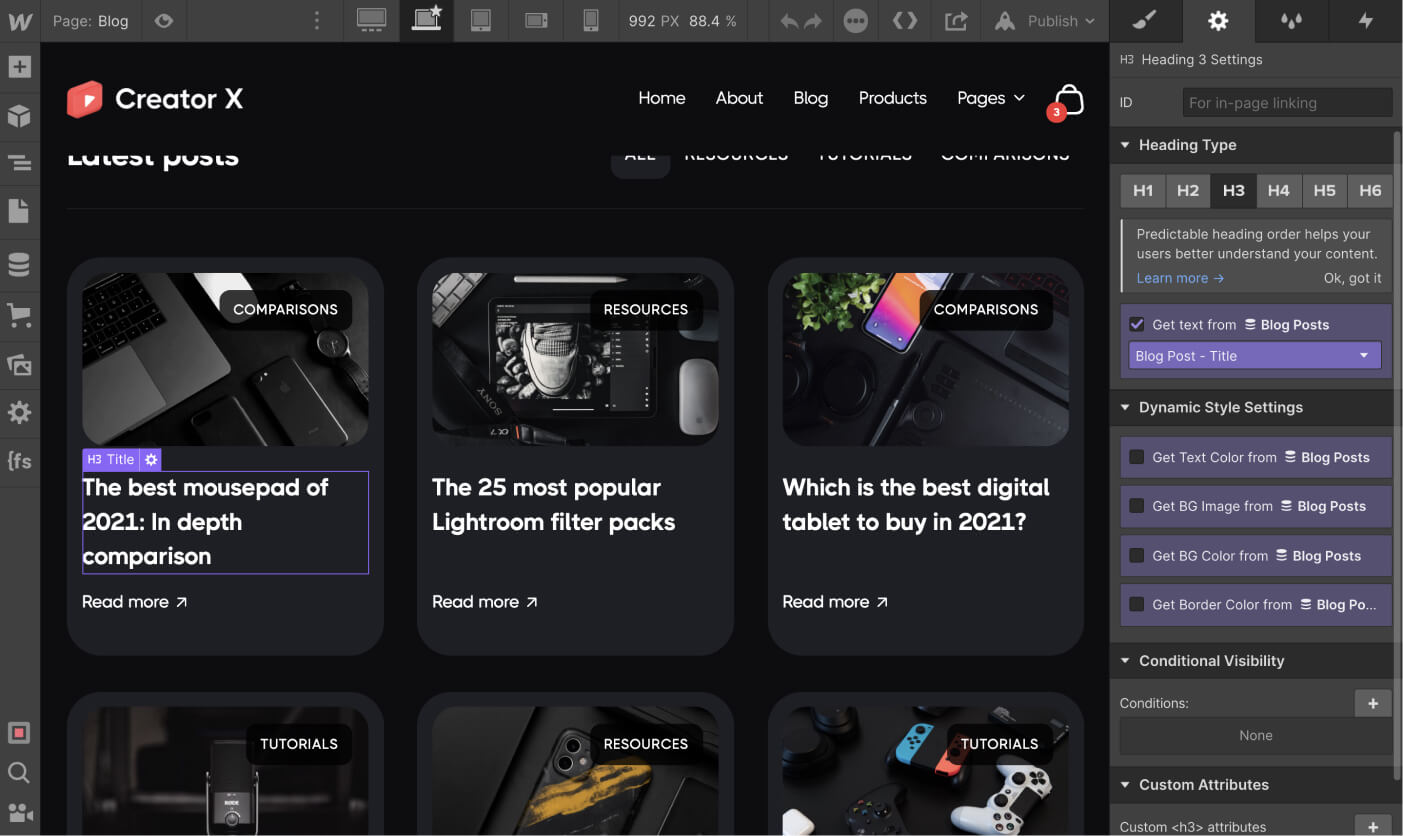Image resolution: width=1403 pixels, height=836 pixels.
Task: Open the Navigator panel
Action: point(20,162)
